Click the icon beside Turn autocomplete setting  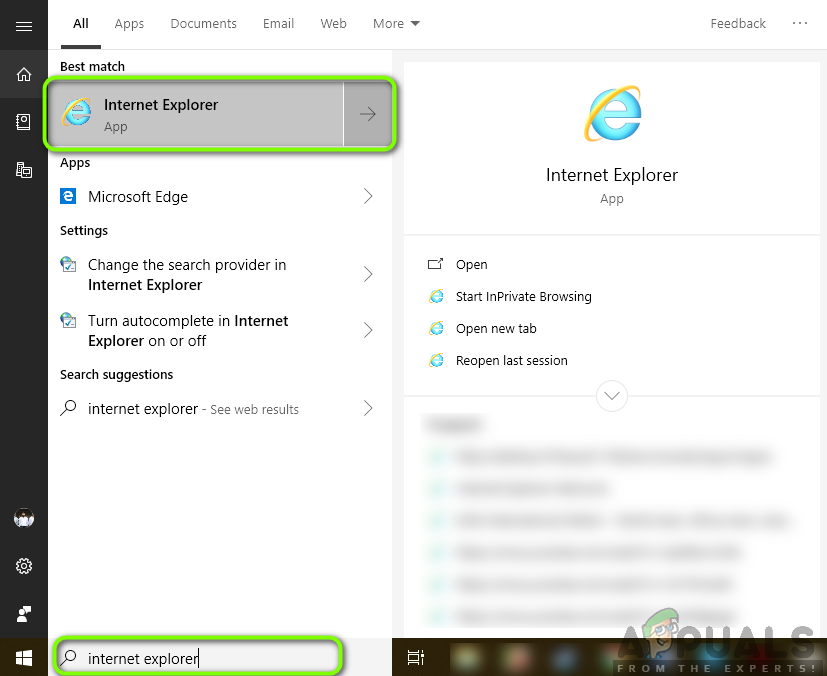click(68, 320)
